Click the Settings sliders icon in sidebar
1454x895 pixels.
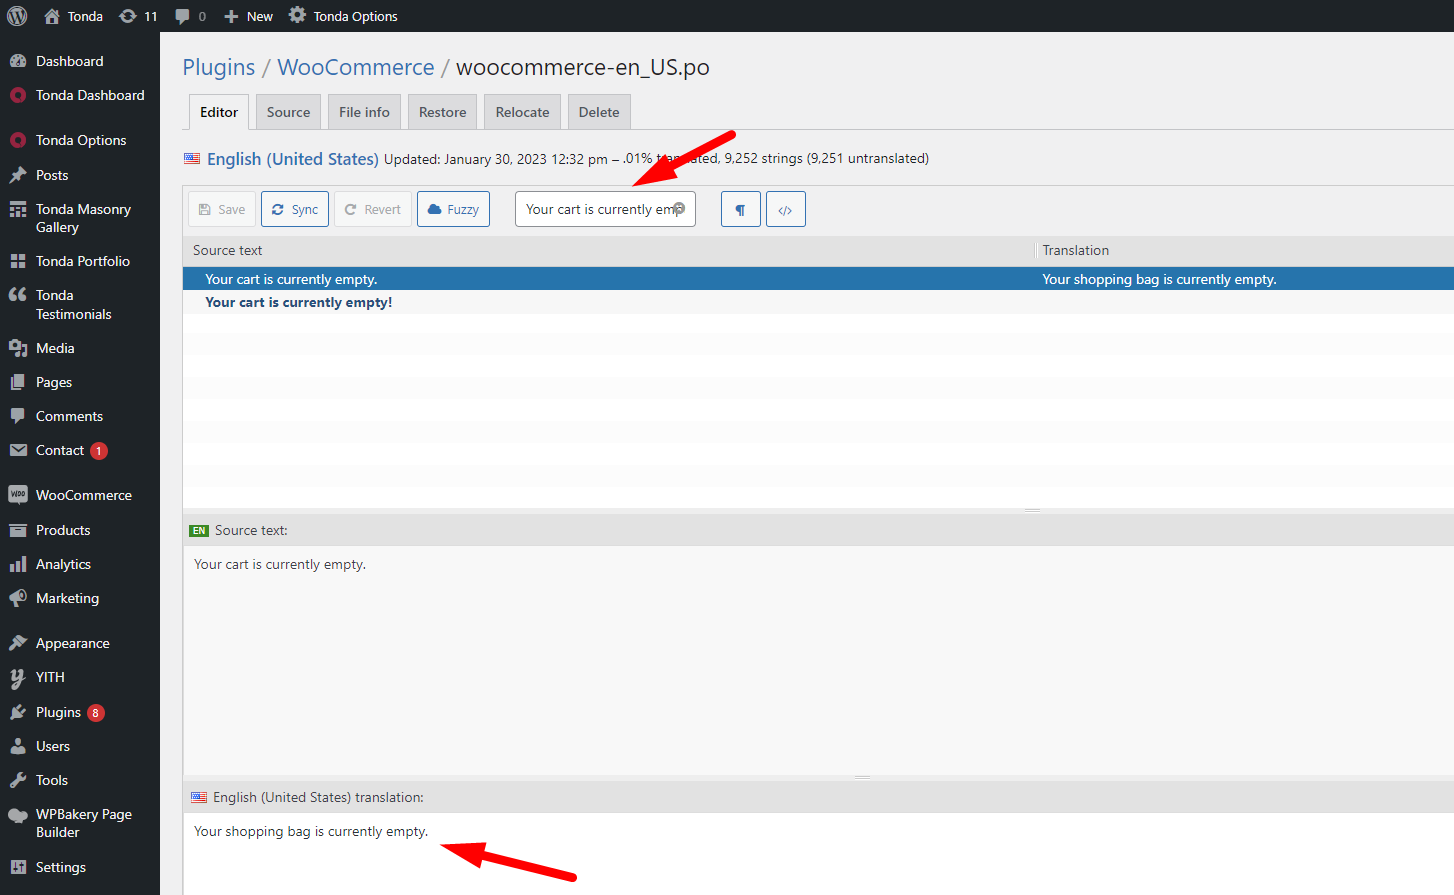[18, 867]
